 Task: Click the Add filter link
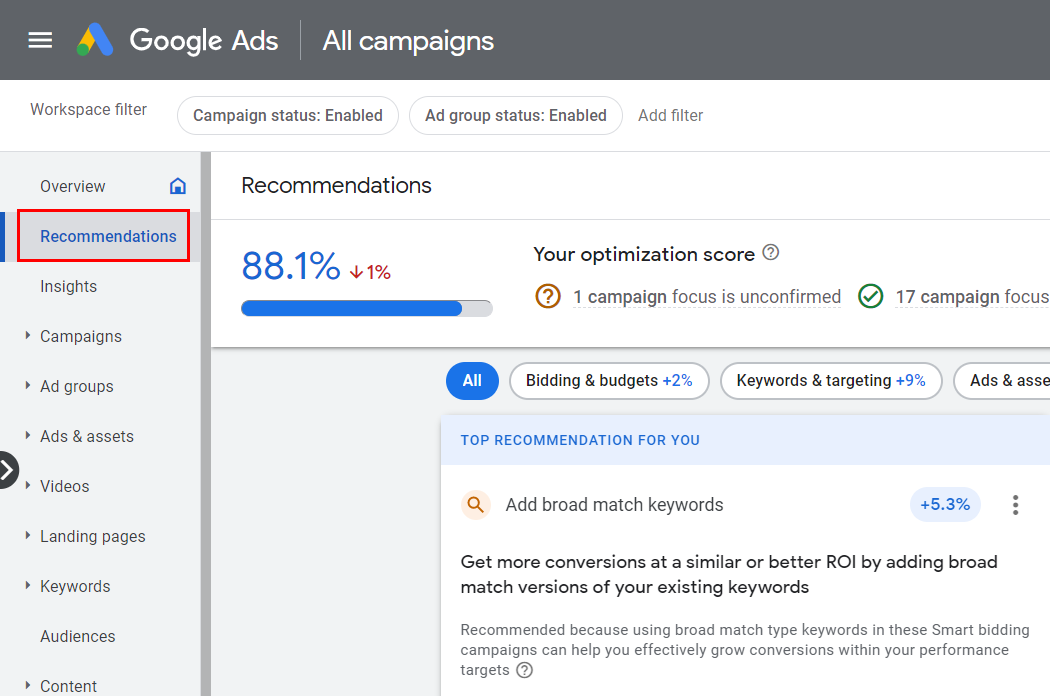670,115
